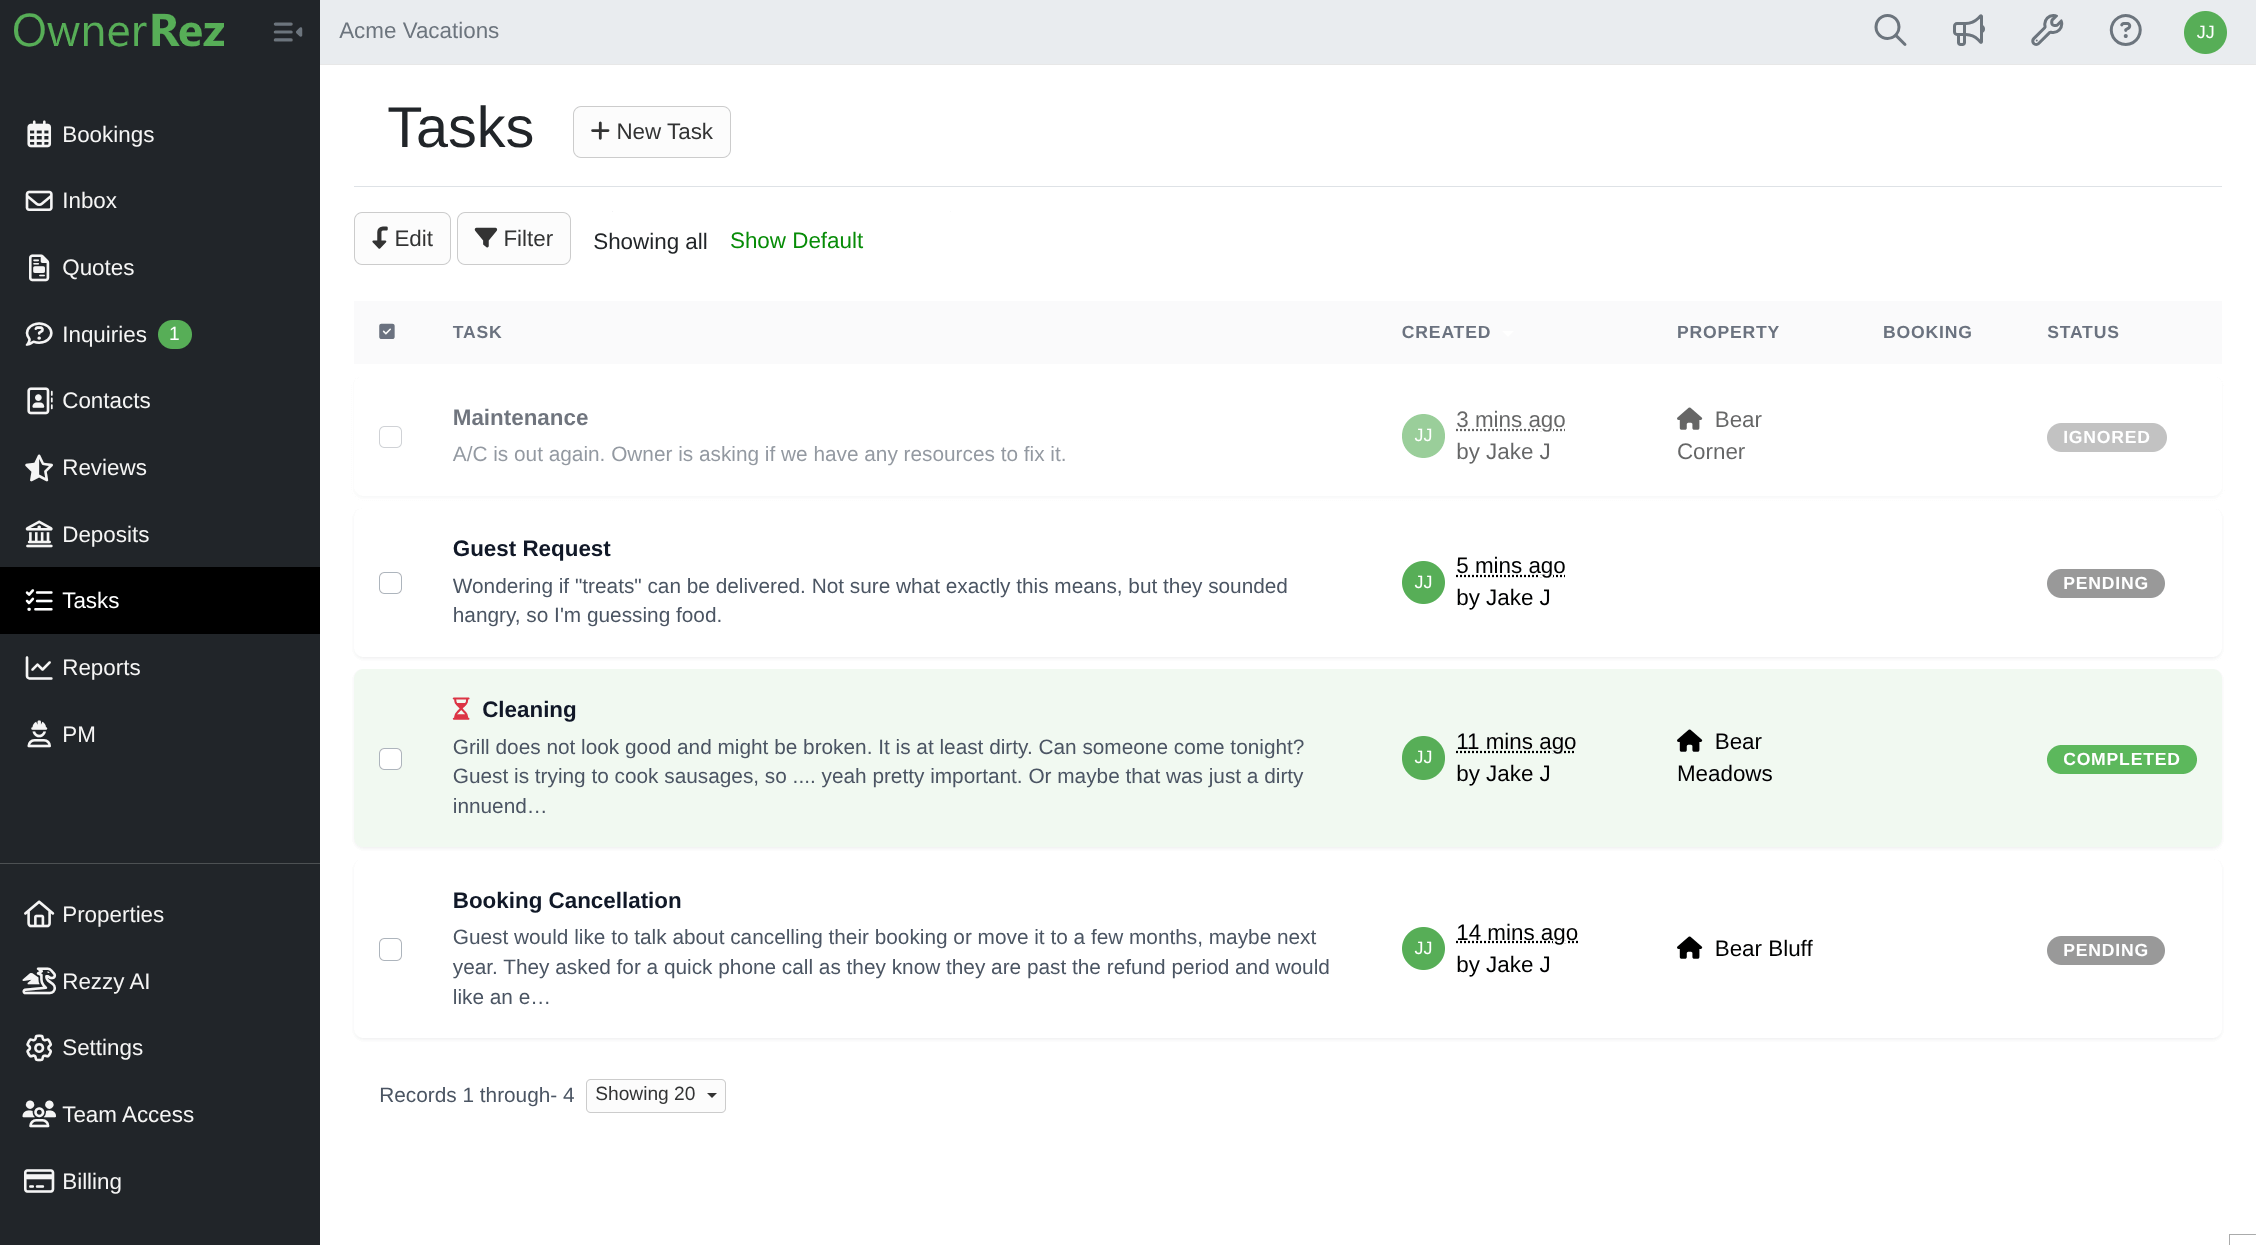Open the Maintenance task title
The width and height of the screenshot is (2256, 1245).
point(520,417)
